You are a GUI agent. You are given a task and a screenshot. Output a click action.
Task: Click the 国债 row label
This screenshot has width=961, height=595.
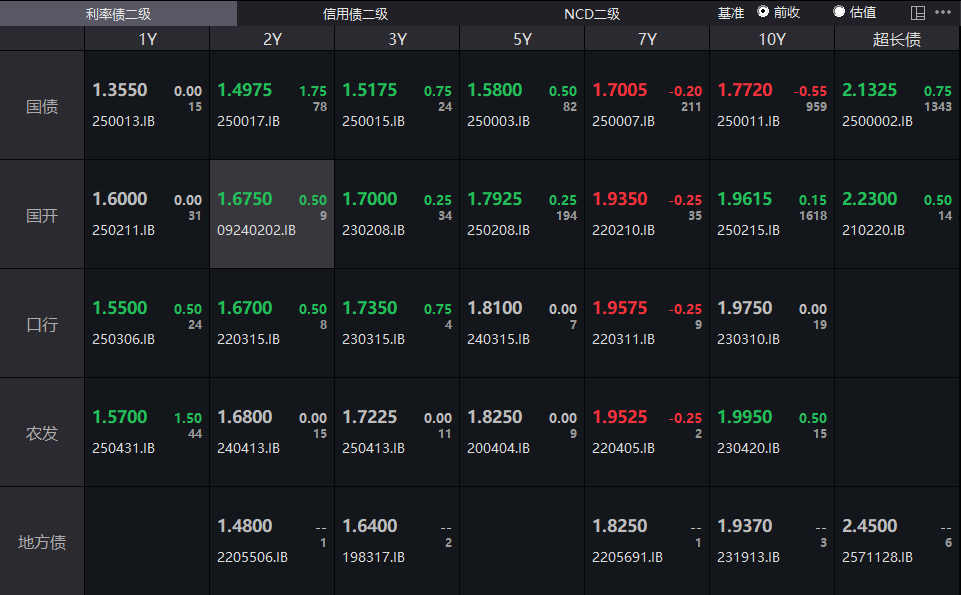(42, 106)
